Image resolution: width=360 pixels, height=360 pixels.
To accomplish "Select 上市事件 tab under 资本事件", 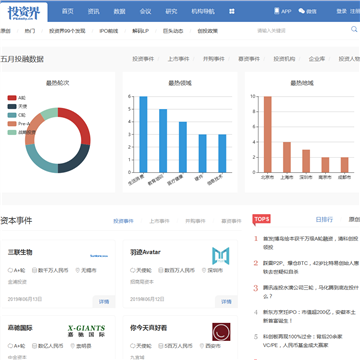I will tap(159, 221).
